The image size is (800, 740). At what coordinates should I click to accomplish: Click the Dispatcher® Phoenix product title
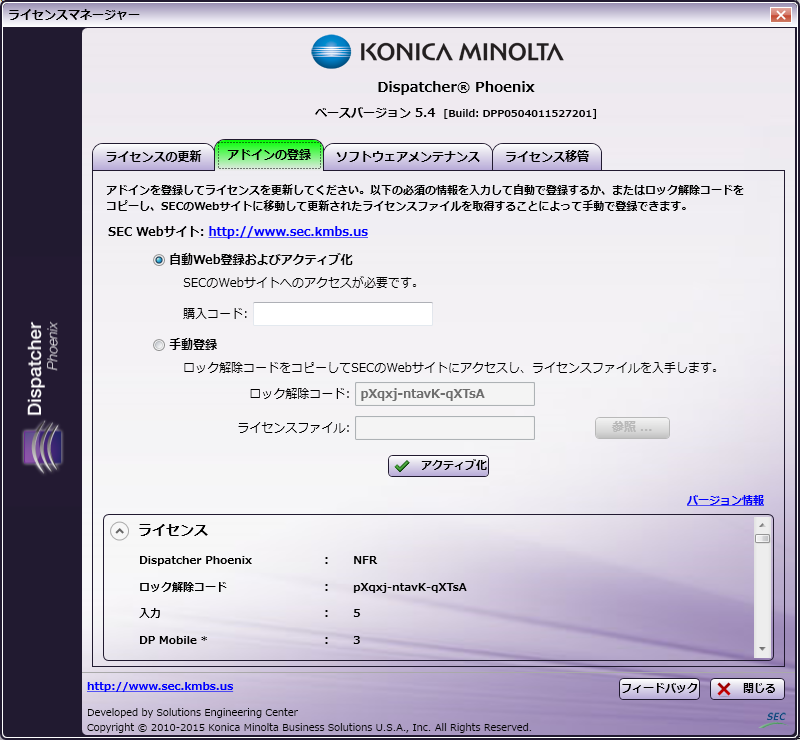[456, 87]
